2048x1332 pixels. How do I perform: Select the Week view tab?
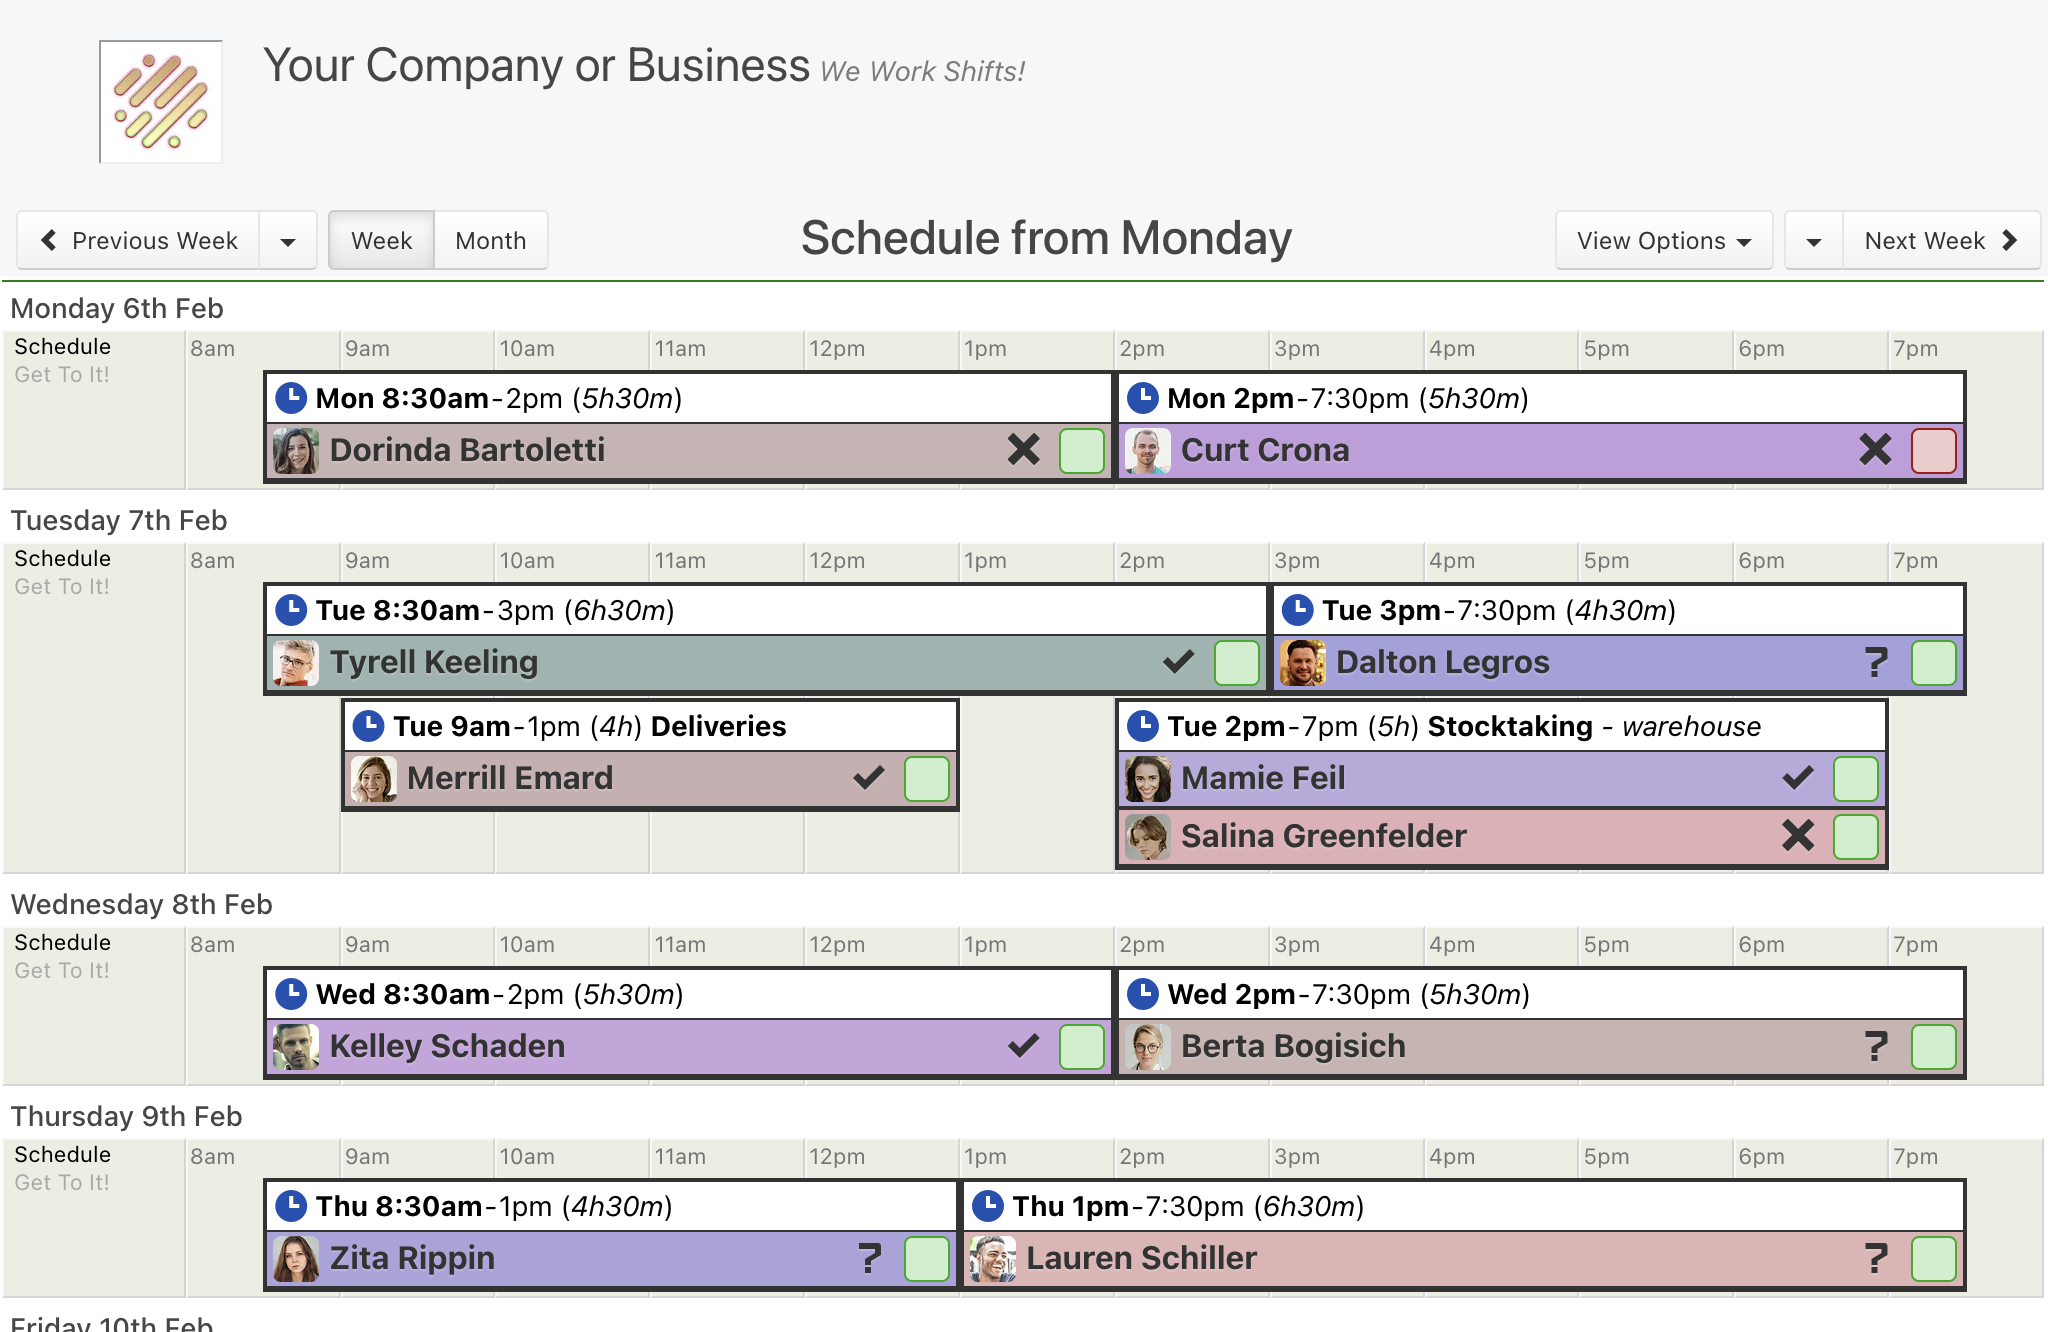tap(381, 240)
